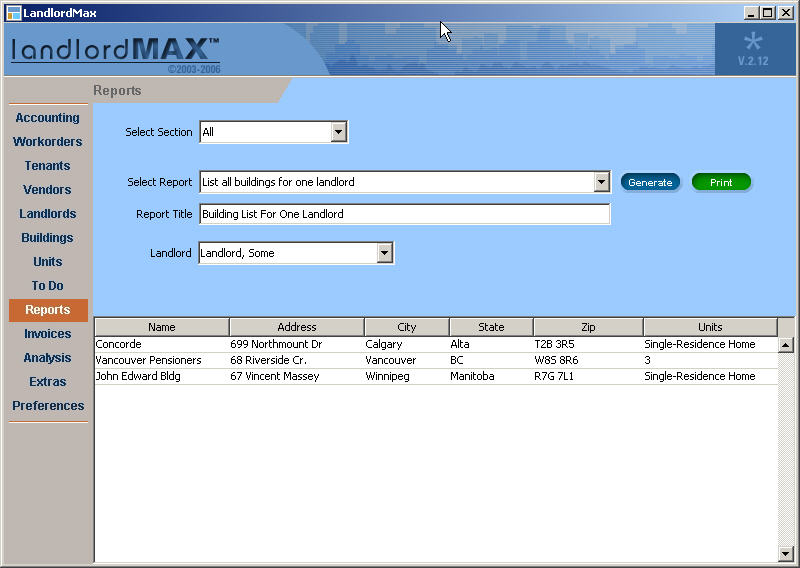Expand the Select Report dropdown arrow

[x=601, y=182]
